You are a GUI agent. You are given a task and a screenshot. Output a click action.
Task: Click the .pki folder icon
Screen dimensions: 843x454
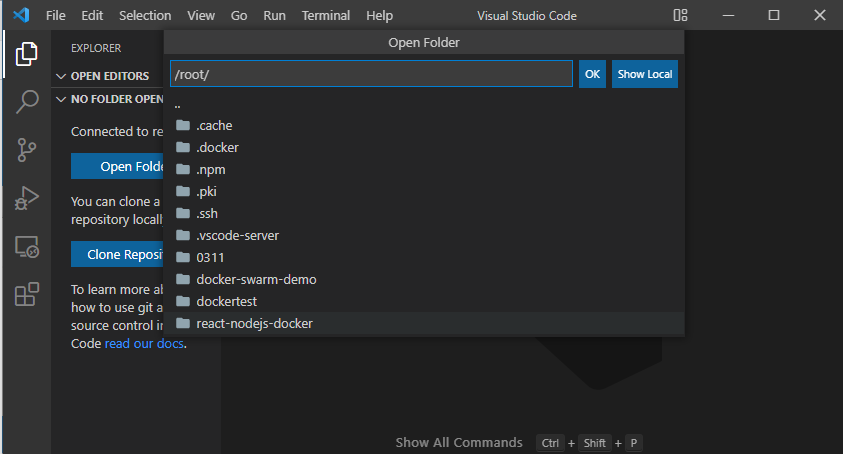coord(183,191)
